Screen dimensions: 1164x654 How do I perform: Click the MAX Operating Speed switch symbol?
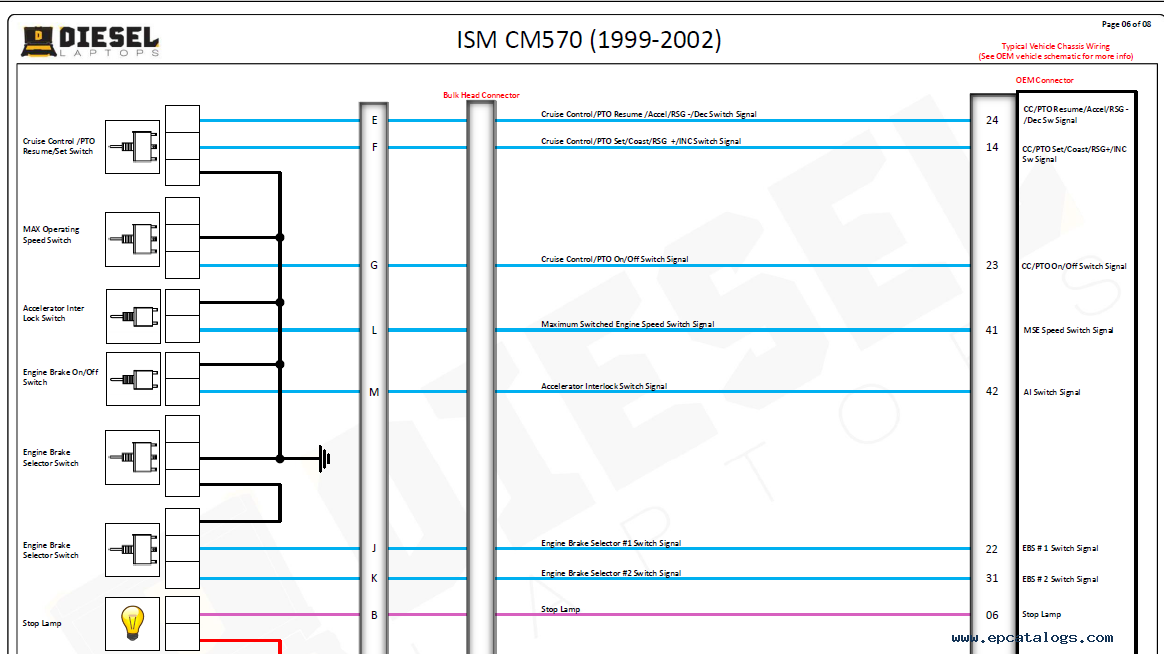(133, 239)
